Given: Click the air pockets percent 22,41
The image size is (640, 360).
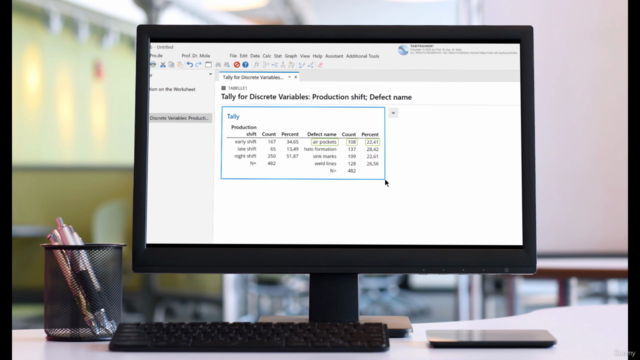Looking at the screenshot, I should (372, 142).
